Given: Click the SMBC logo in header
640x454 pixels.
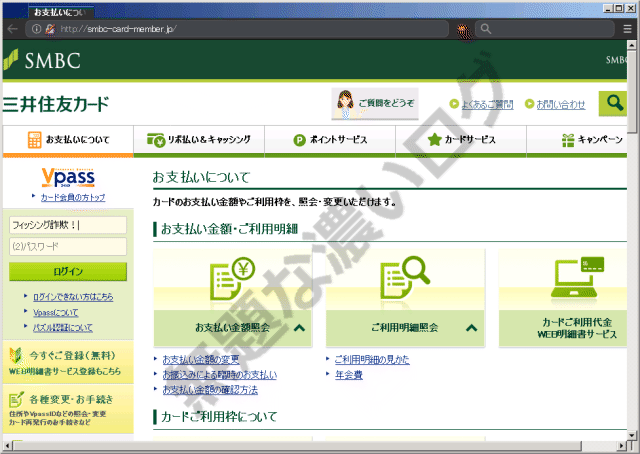Looking at the screenshot, I should [x=42, y=60].
